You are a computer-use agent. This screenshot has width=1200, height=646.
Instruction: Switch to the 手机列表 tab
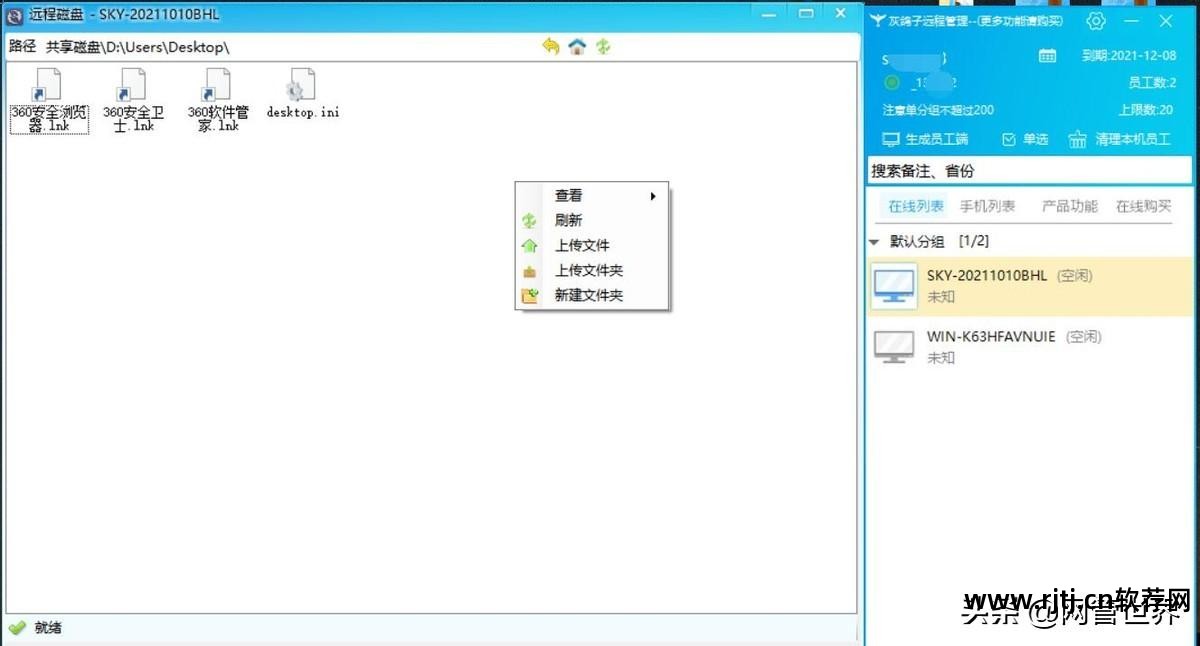tap(987, 206)
